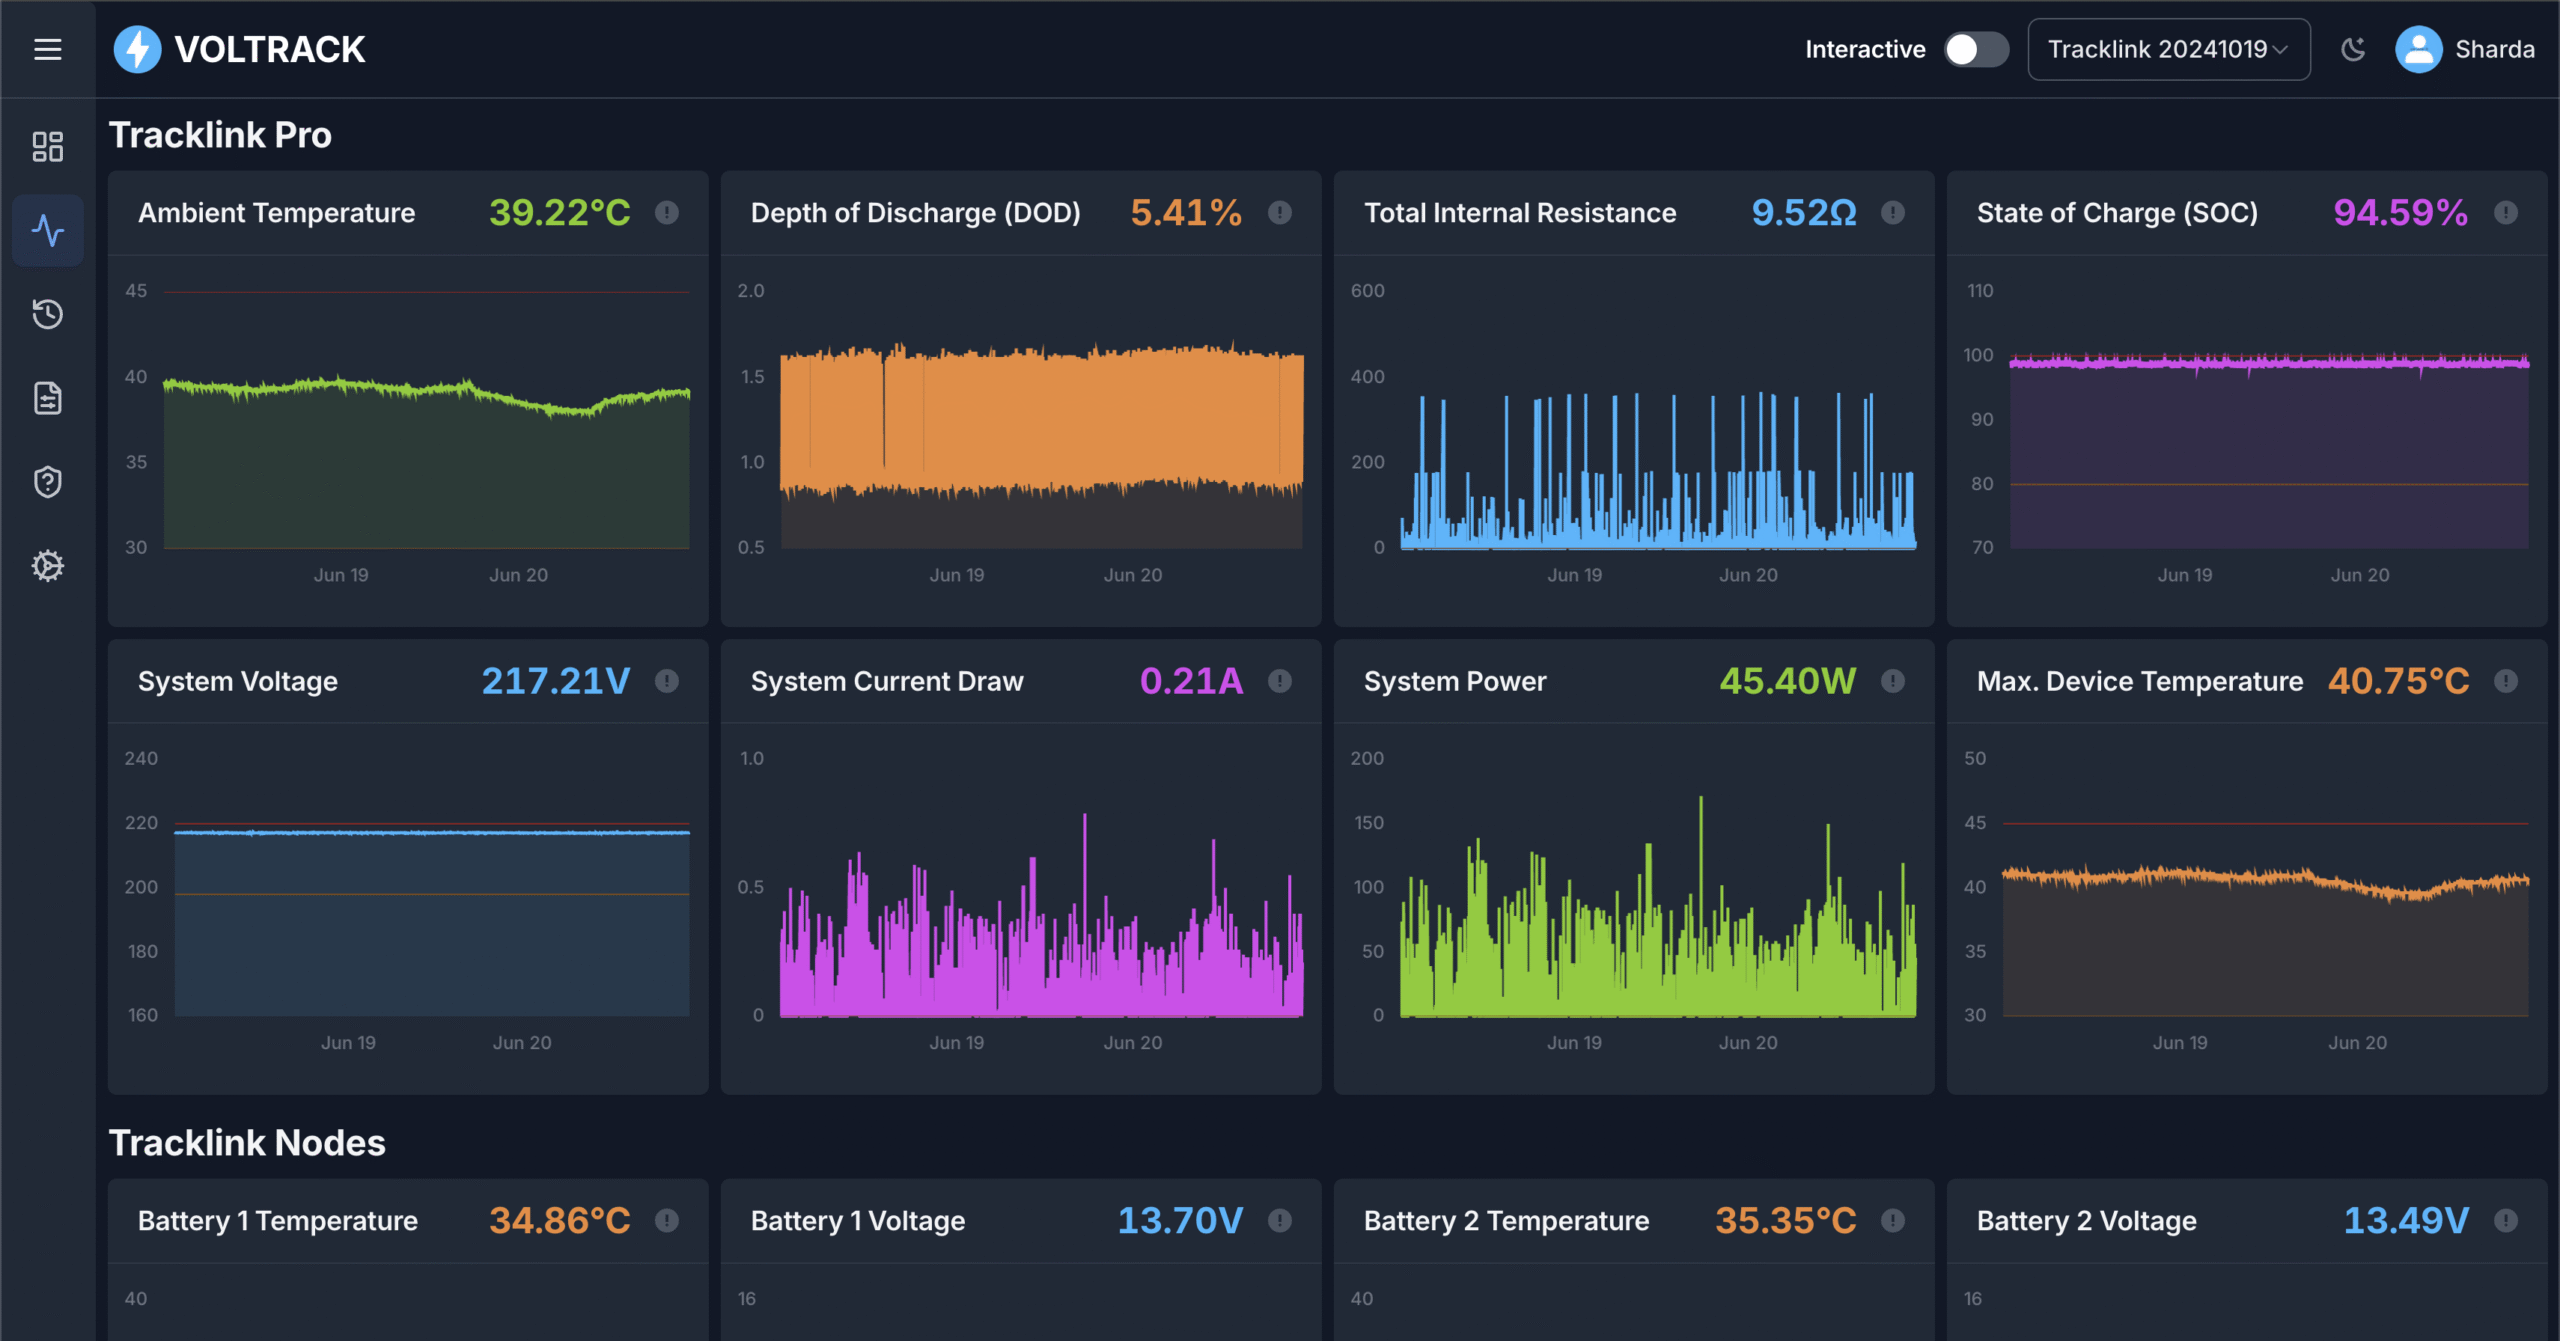Open the dashboard grid view icon
The image size is (2560, 1341).
(x=47, y=147)
